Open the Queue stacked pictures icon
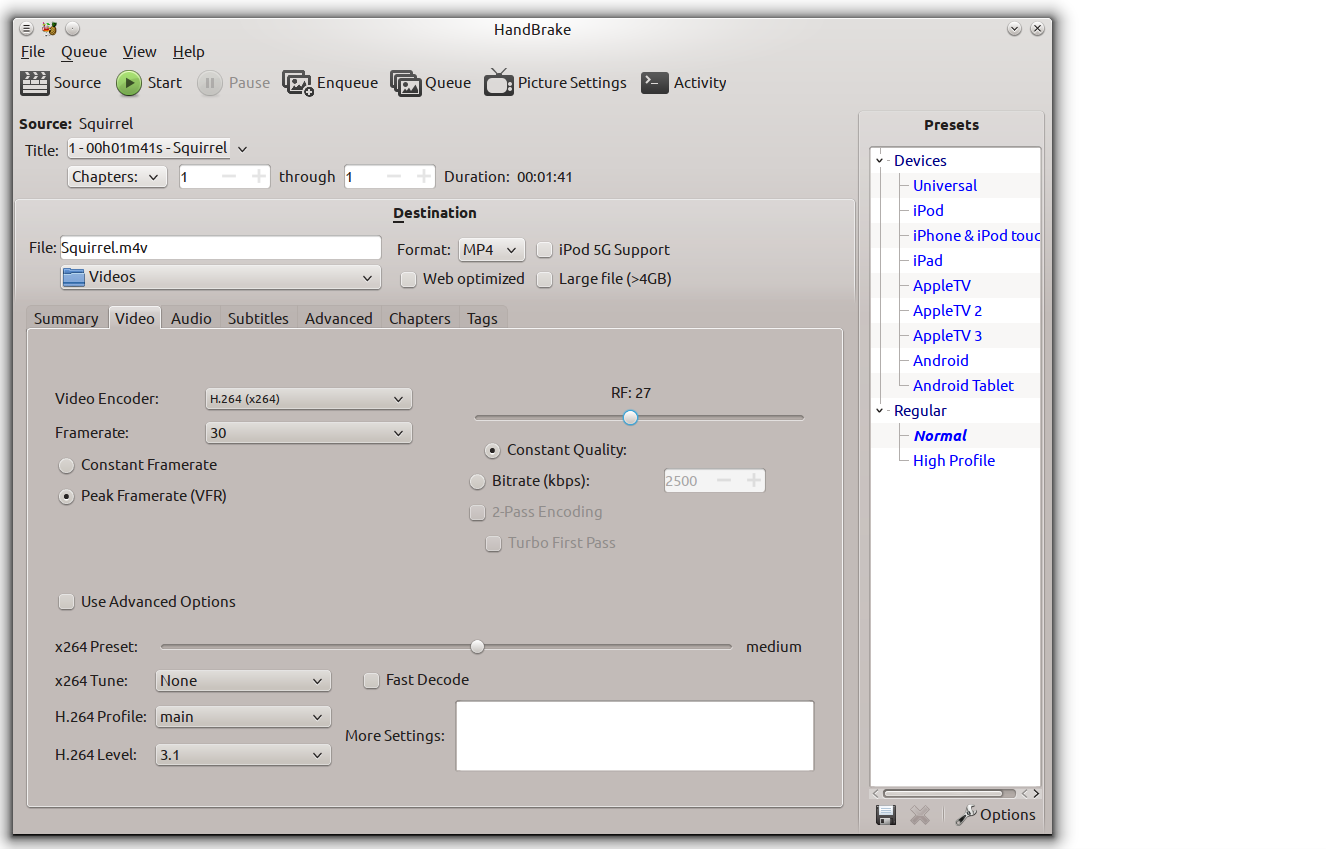1326x849 pixels. click(x=406, y=83)
